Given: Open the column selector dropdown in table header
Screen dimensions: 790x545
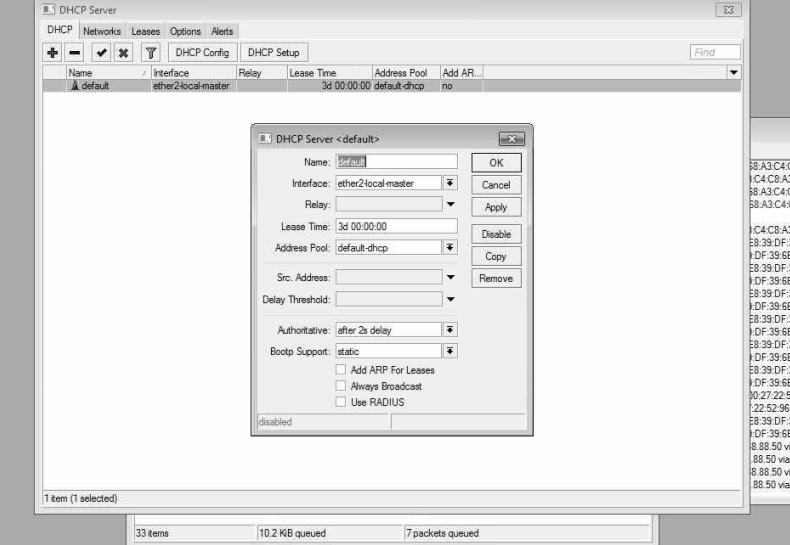Looking at the screenshot, I should (x=734, y=73).
